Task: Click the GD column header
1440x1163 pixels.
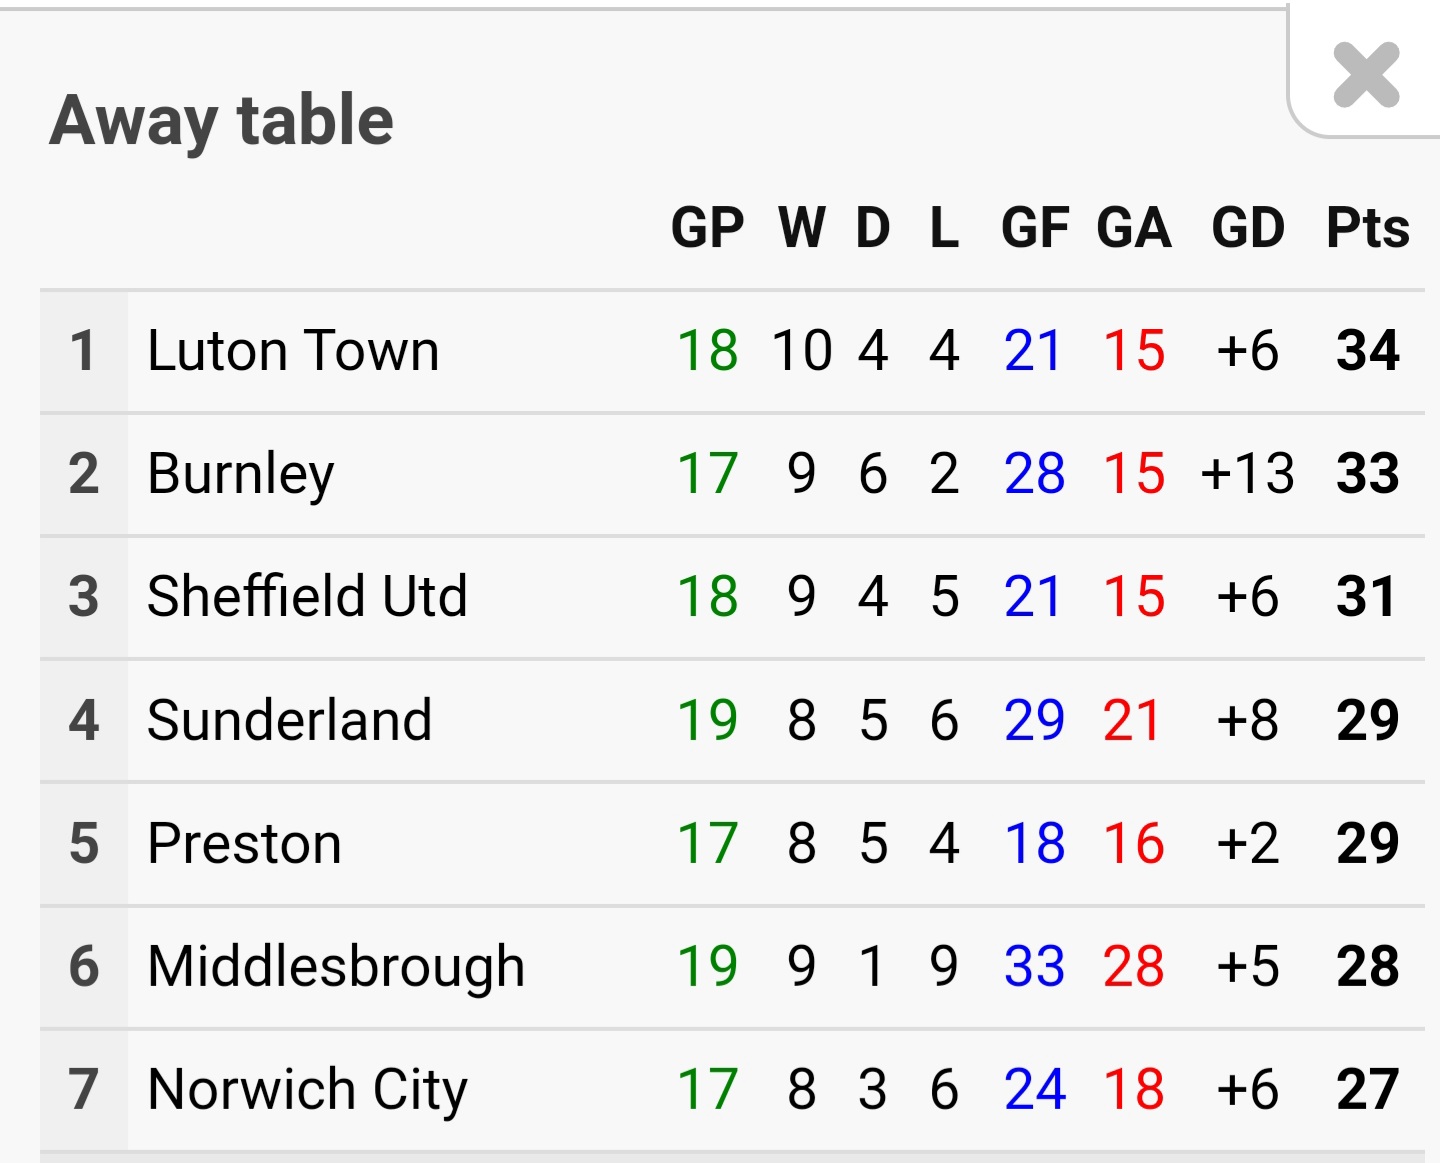Action: (x=1248, y=228)
